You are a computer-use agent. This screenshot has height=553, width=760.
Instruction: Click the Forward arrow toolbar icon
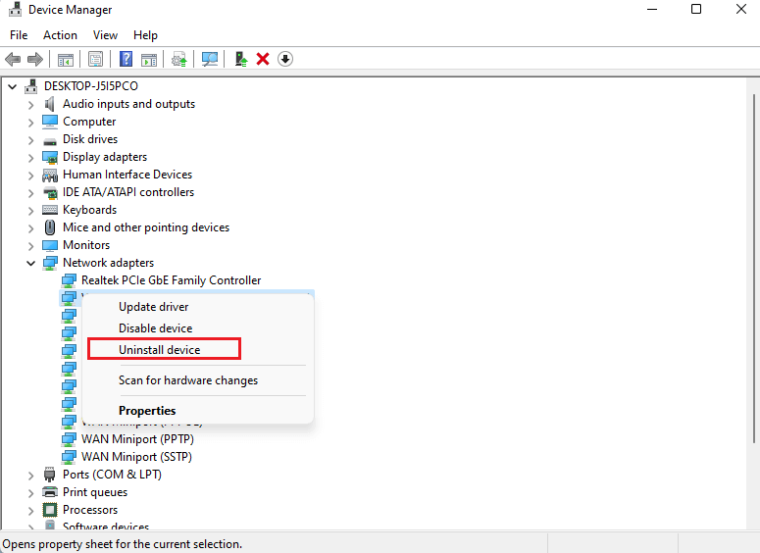coord(35,59)
